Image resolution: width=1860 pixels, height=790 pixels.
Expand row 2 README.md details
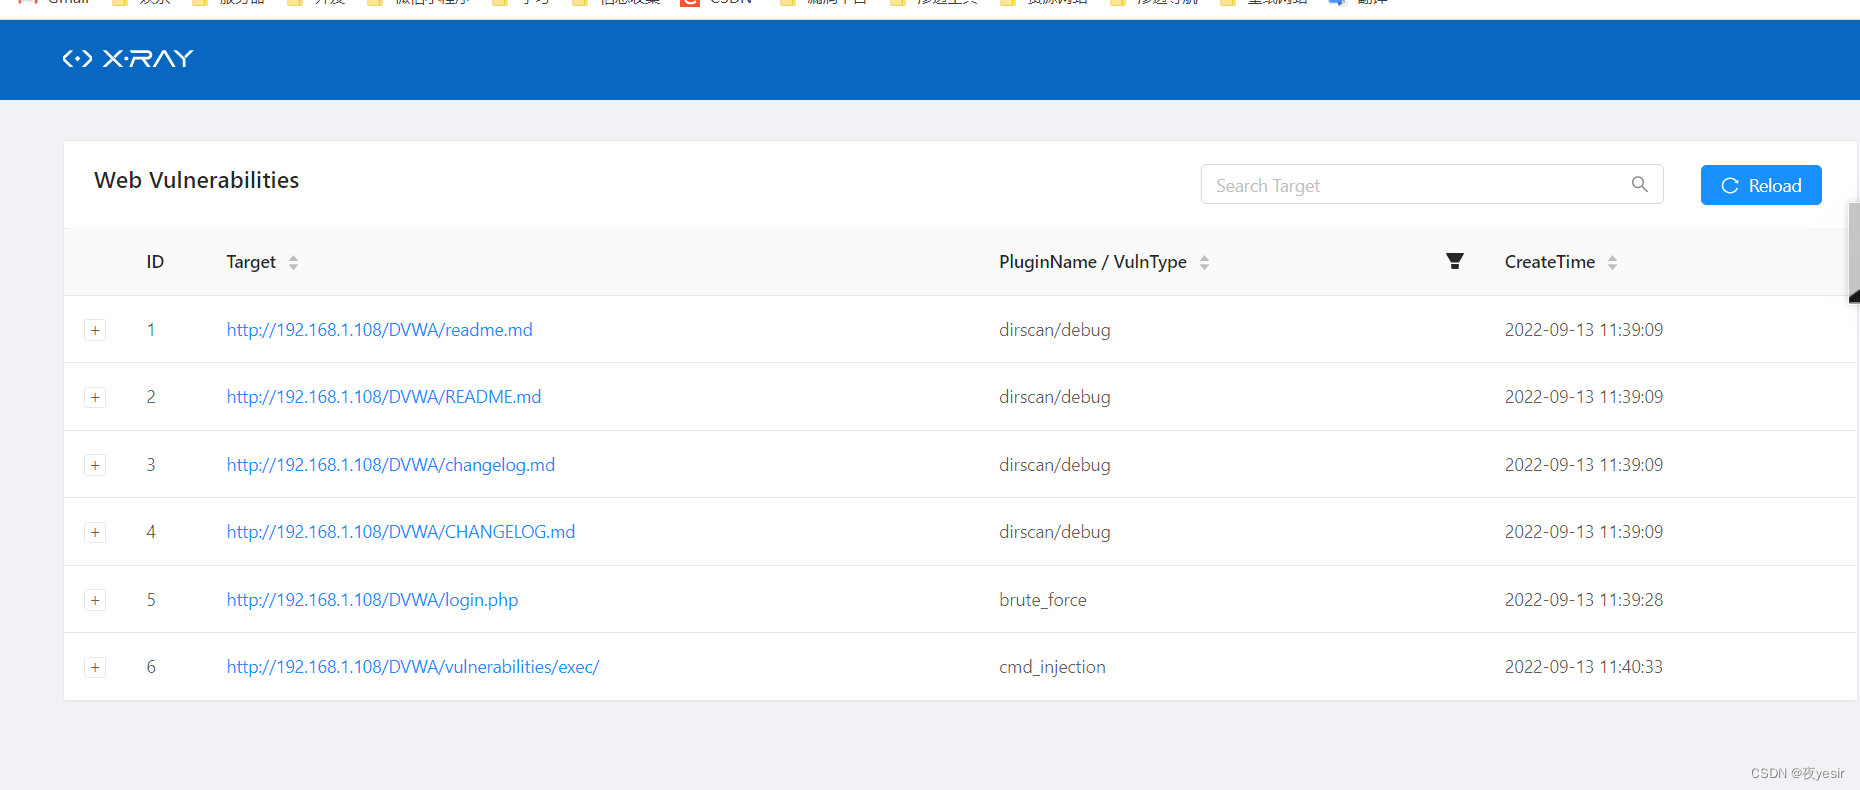[x=95, y=397]
